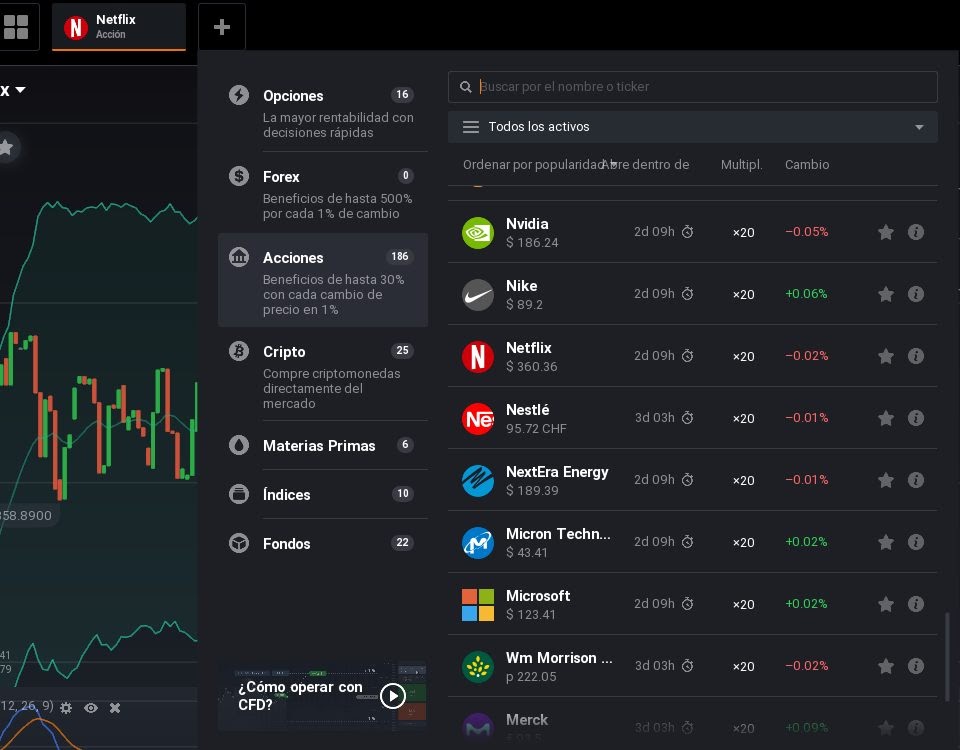Open the Nvidia stock row
The image size is (960, 750).
692,232
